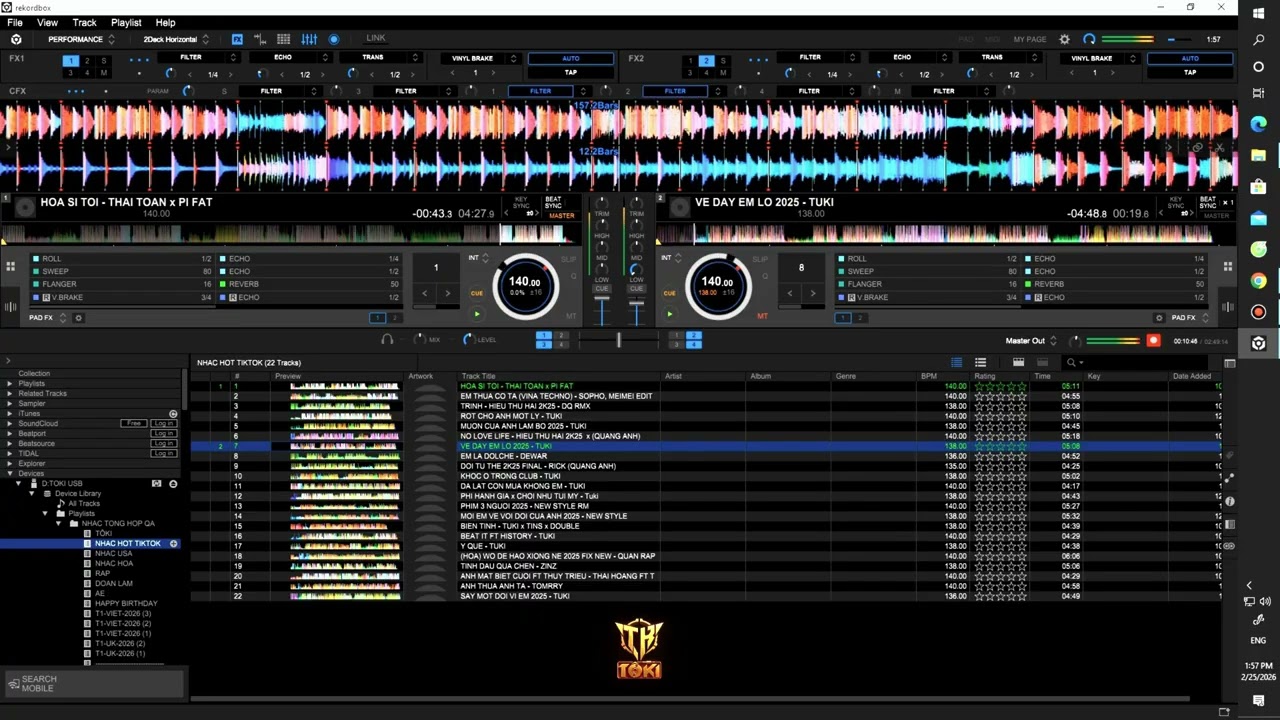Click the FX1 TAP button
This screenshot has height=720, width=1280.
click(x=571, y=72)
